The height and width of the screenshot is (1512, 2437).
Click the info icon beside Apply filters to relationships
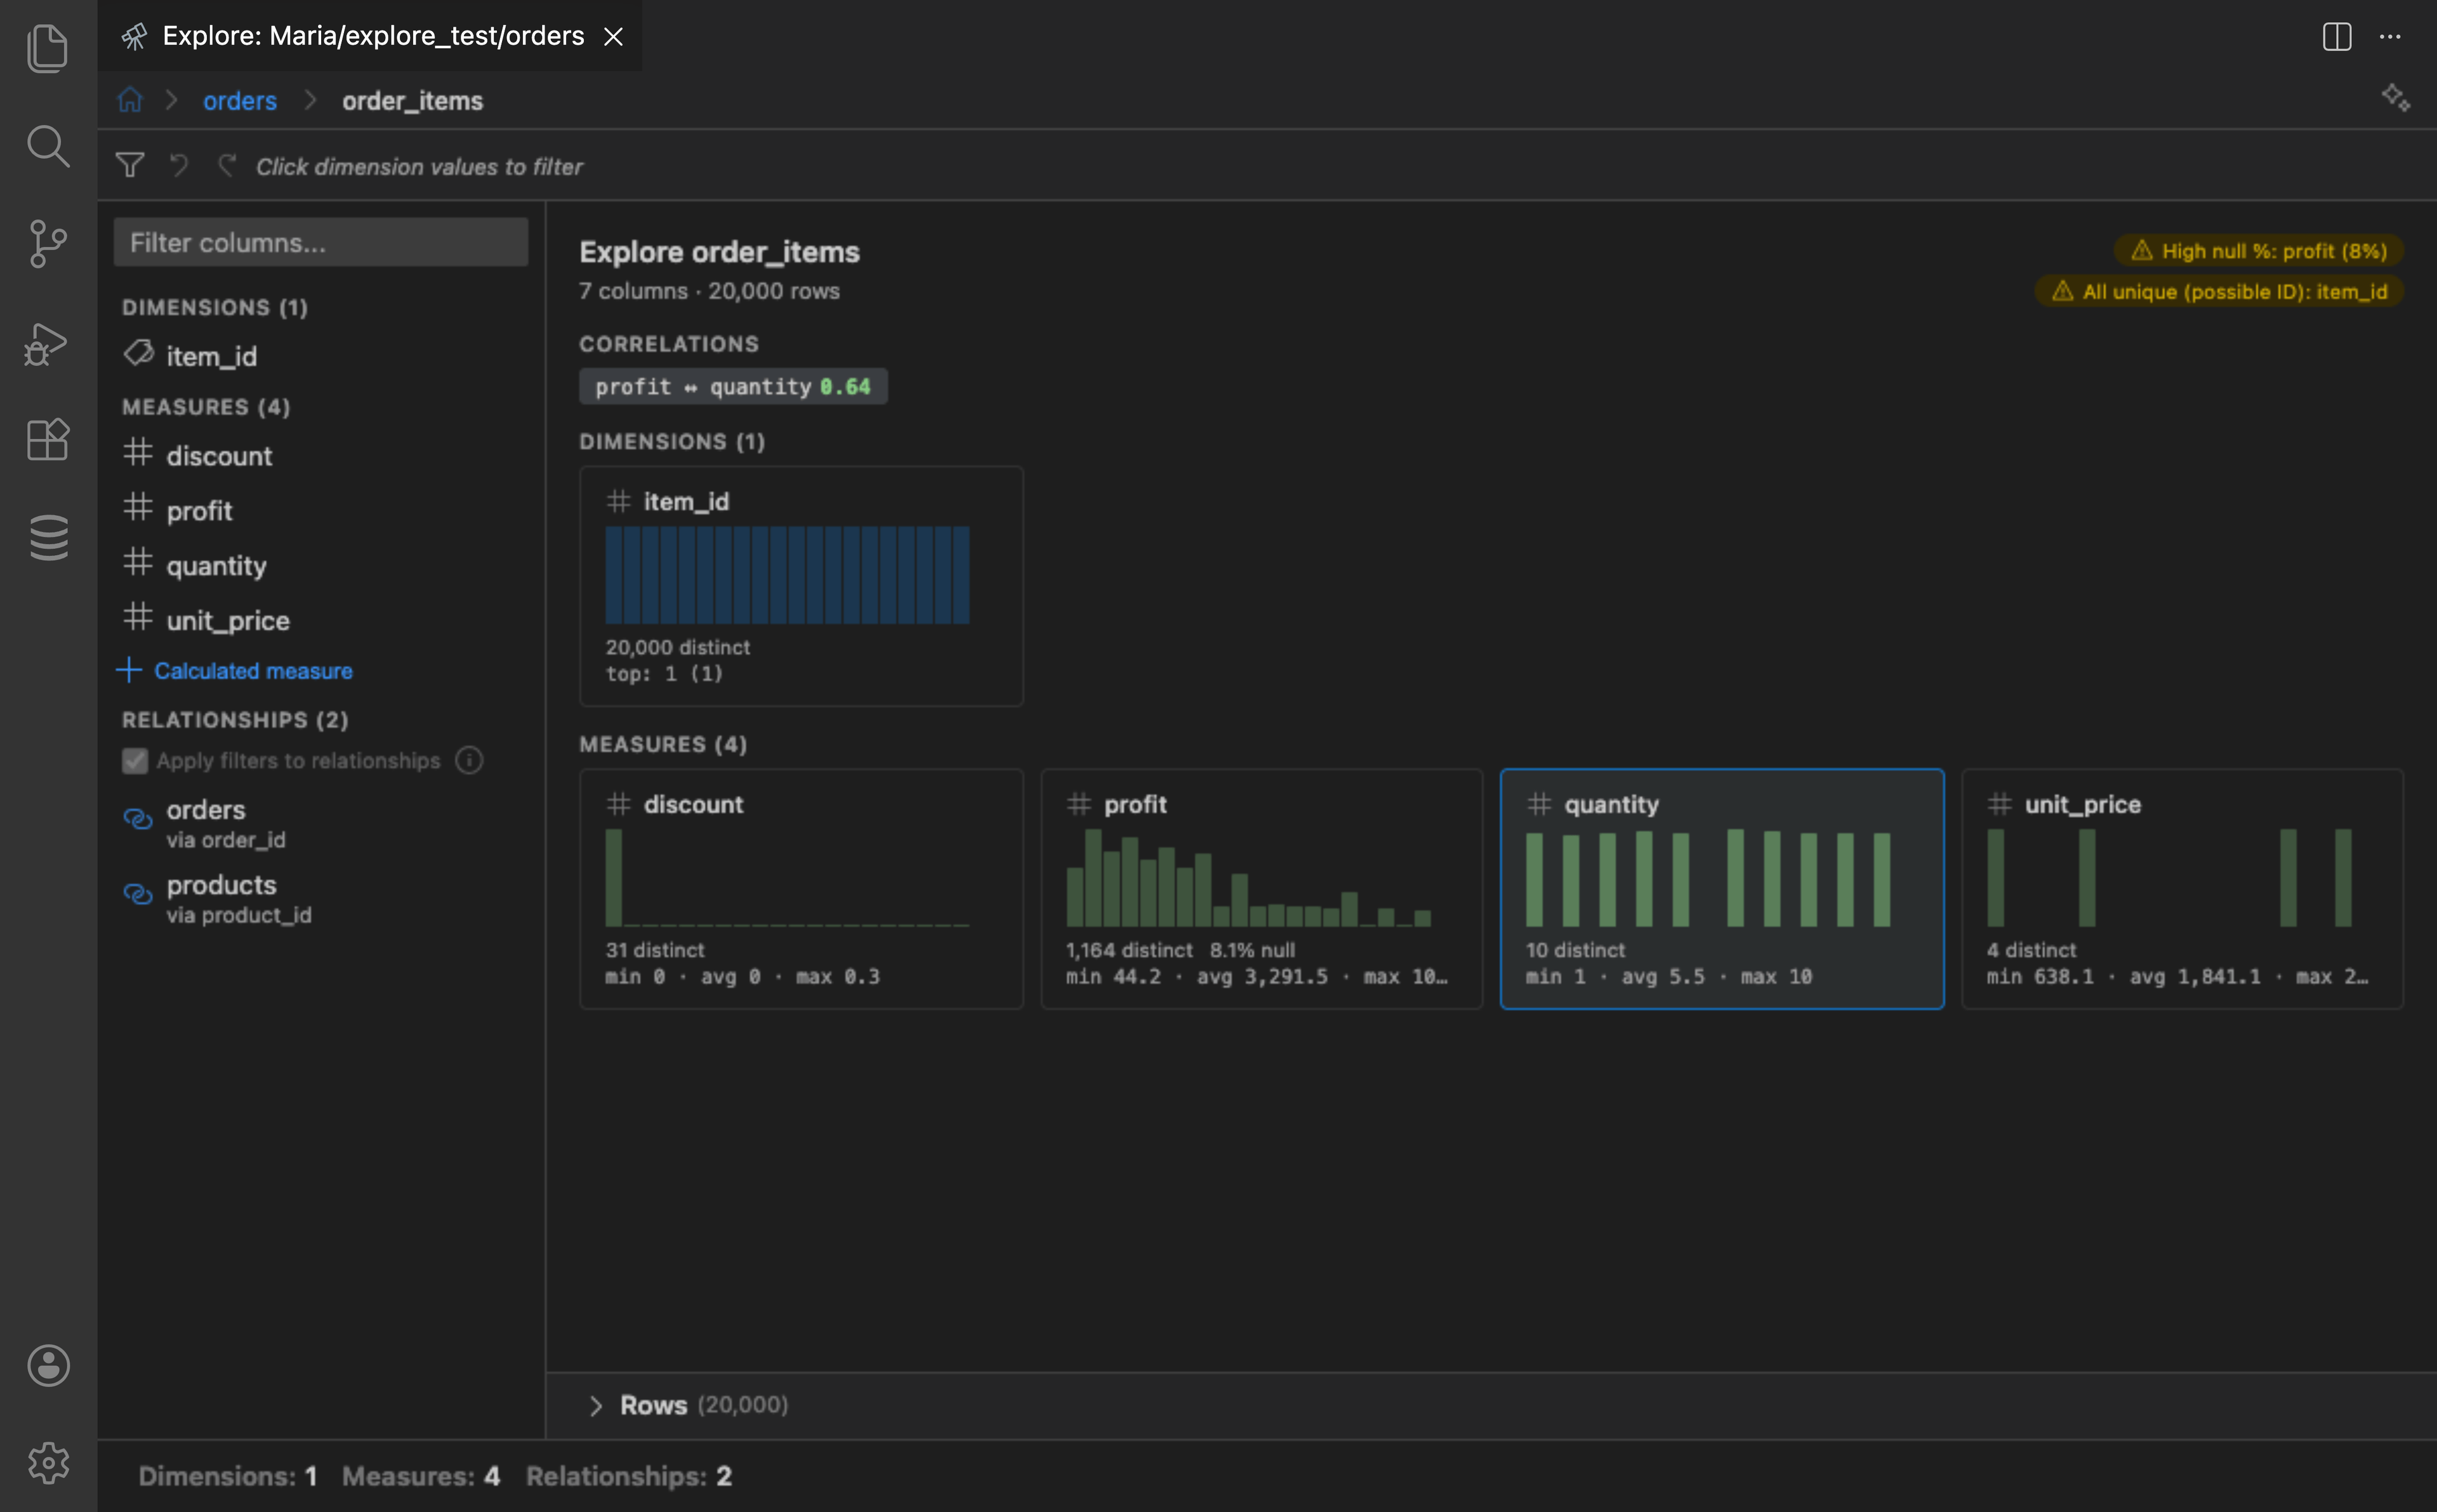tap(468, 760)
